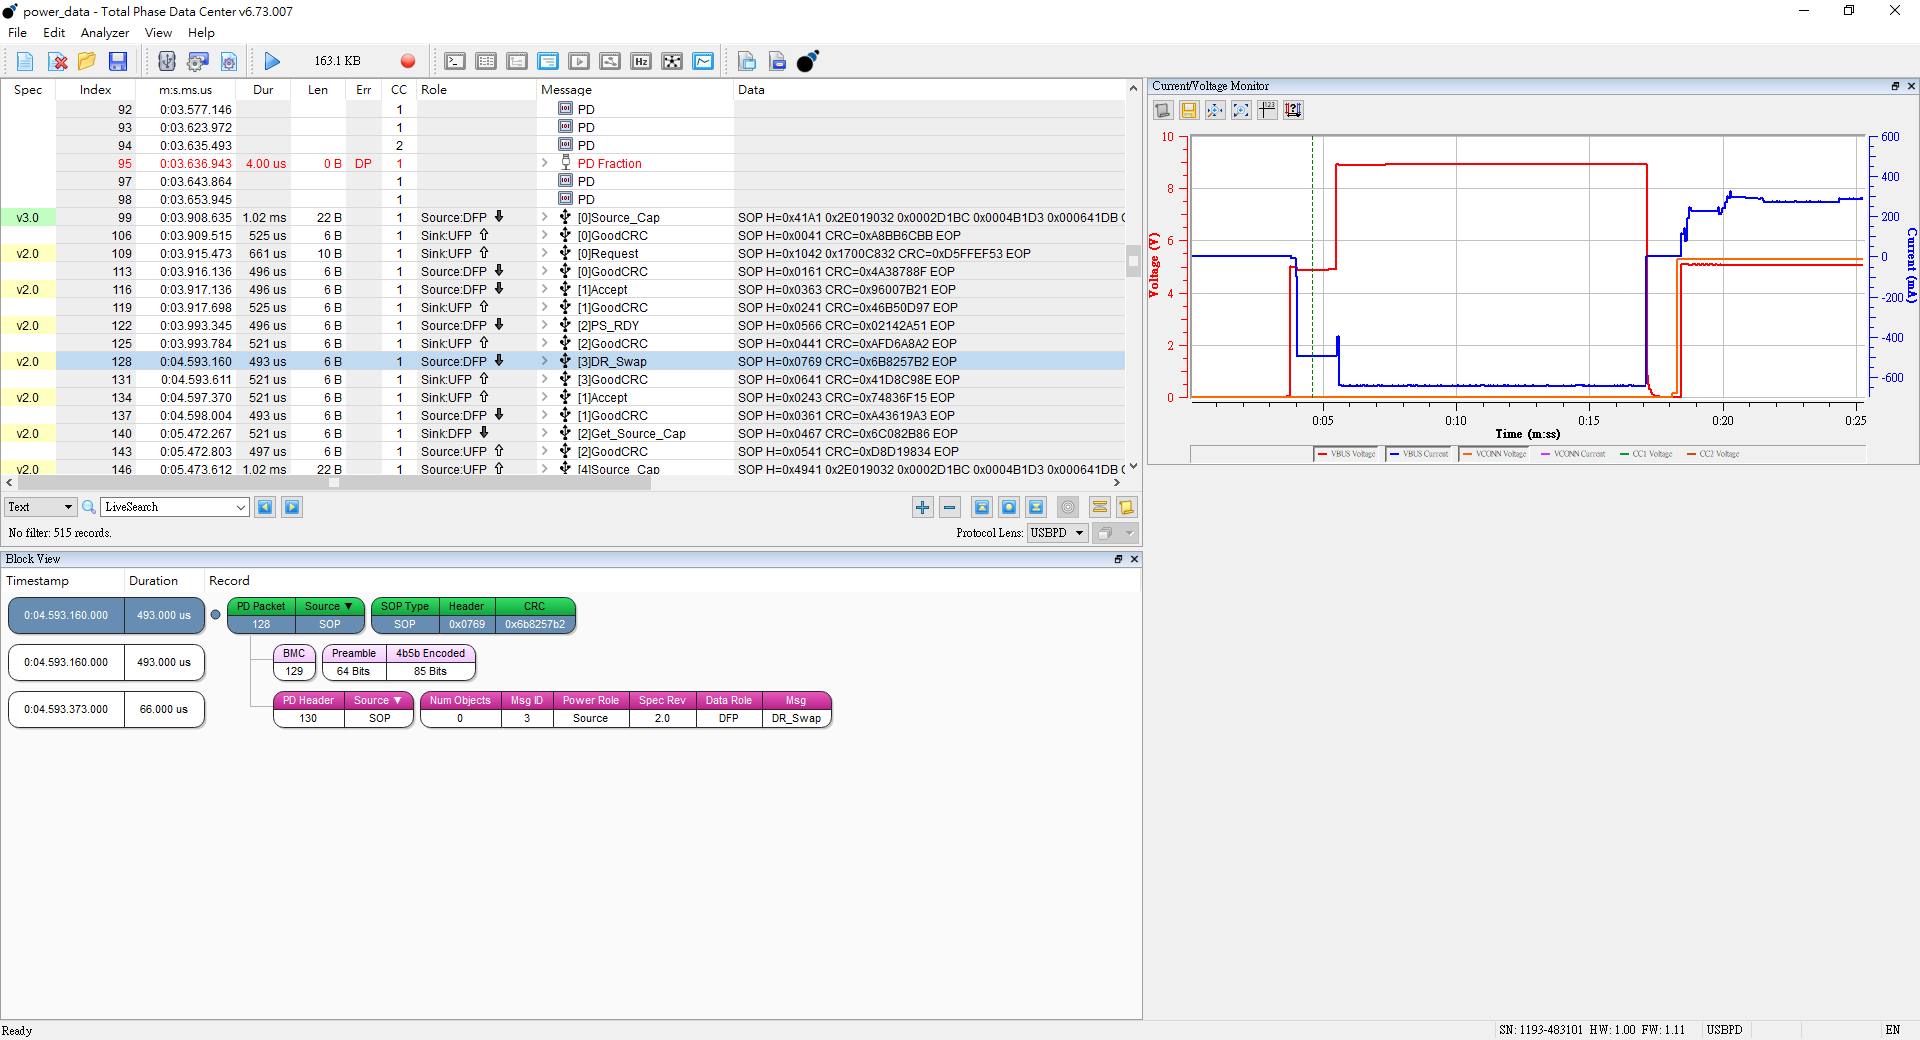Open the Hz Bus Statistics view icon
Viewport: 1920px width, 1040px height.
pyautogui.click(x=641, y=62)
